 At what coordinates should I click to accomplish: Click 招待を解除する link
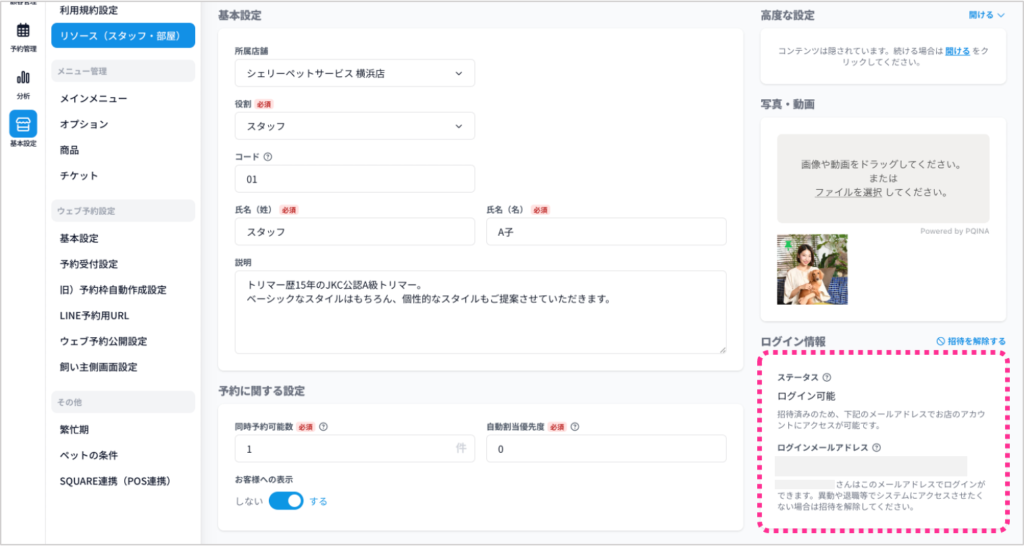(970, 341)
